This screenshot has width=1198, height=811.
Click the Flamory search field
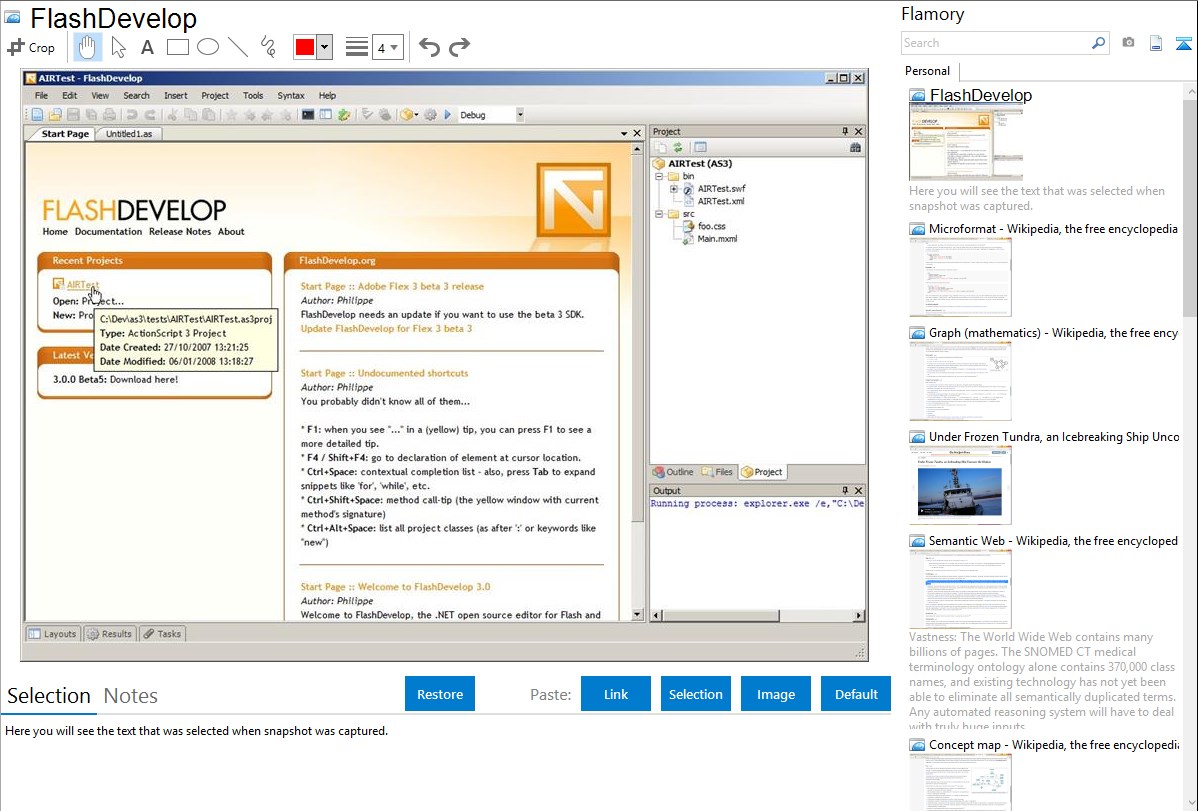point(996,43)
